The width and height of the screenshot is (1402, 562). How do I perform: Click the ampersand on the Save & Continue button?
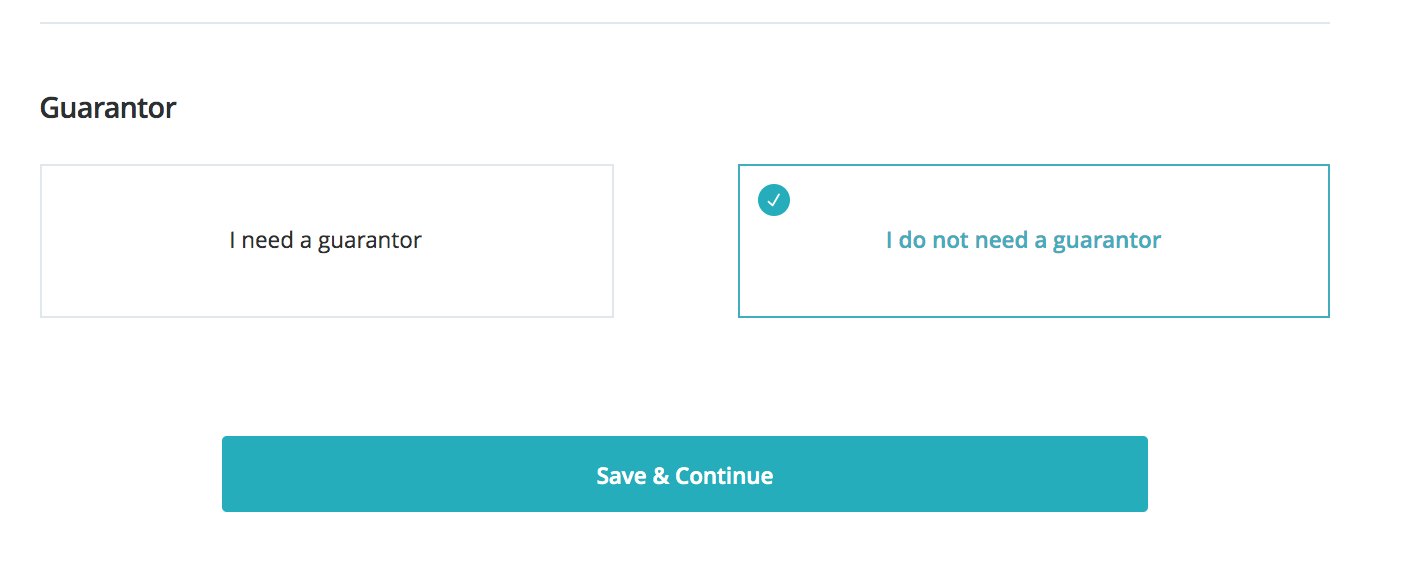click(x=661, y=475)
